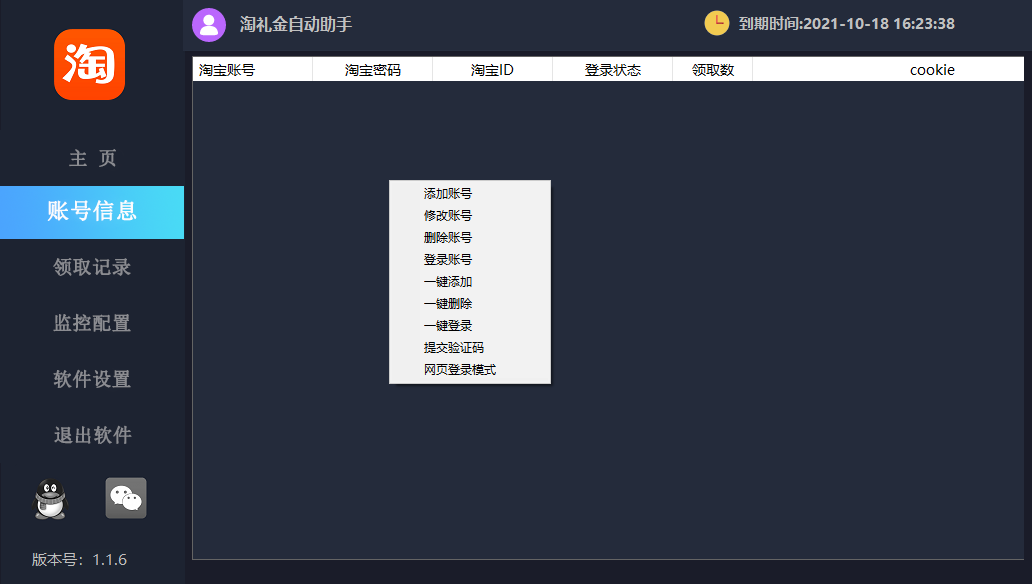Click the 淘礼金自动助手 title text

(x=296, y=25)
